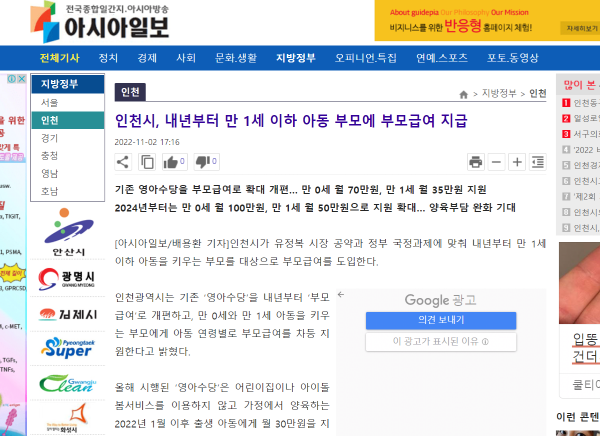Click 자세히보기 on the top banner ad
600x436 pixels.
582,28
